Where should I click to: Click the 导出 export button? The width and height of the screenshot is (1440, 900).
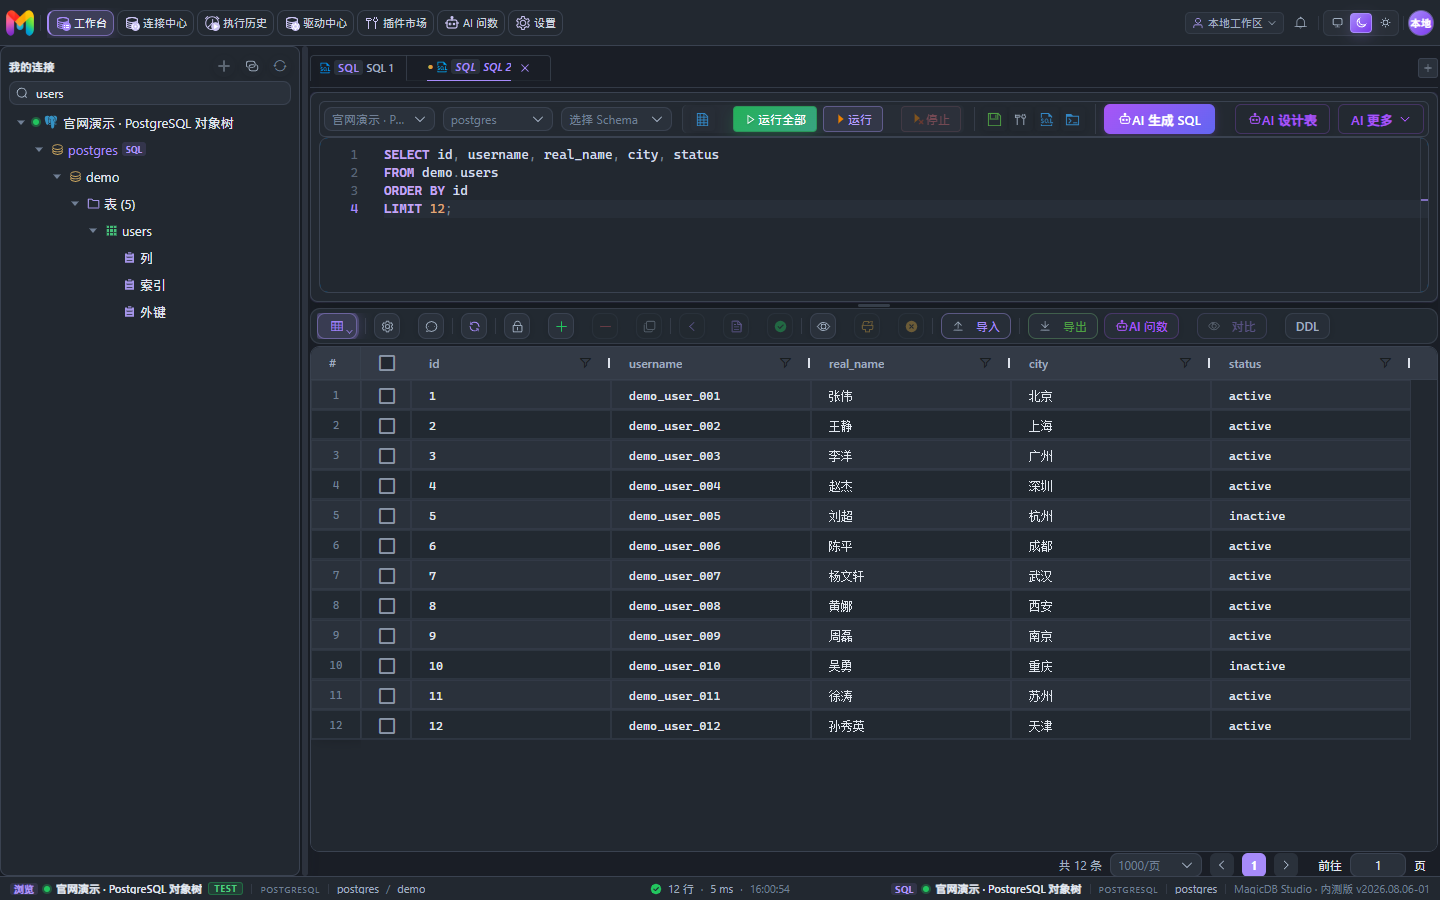1063,326
